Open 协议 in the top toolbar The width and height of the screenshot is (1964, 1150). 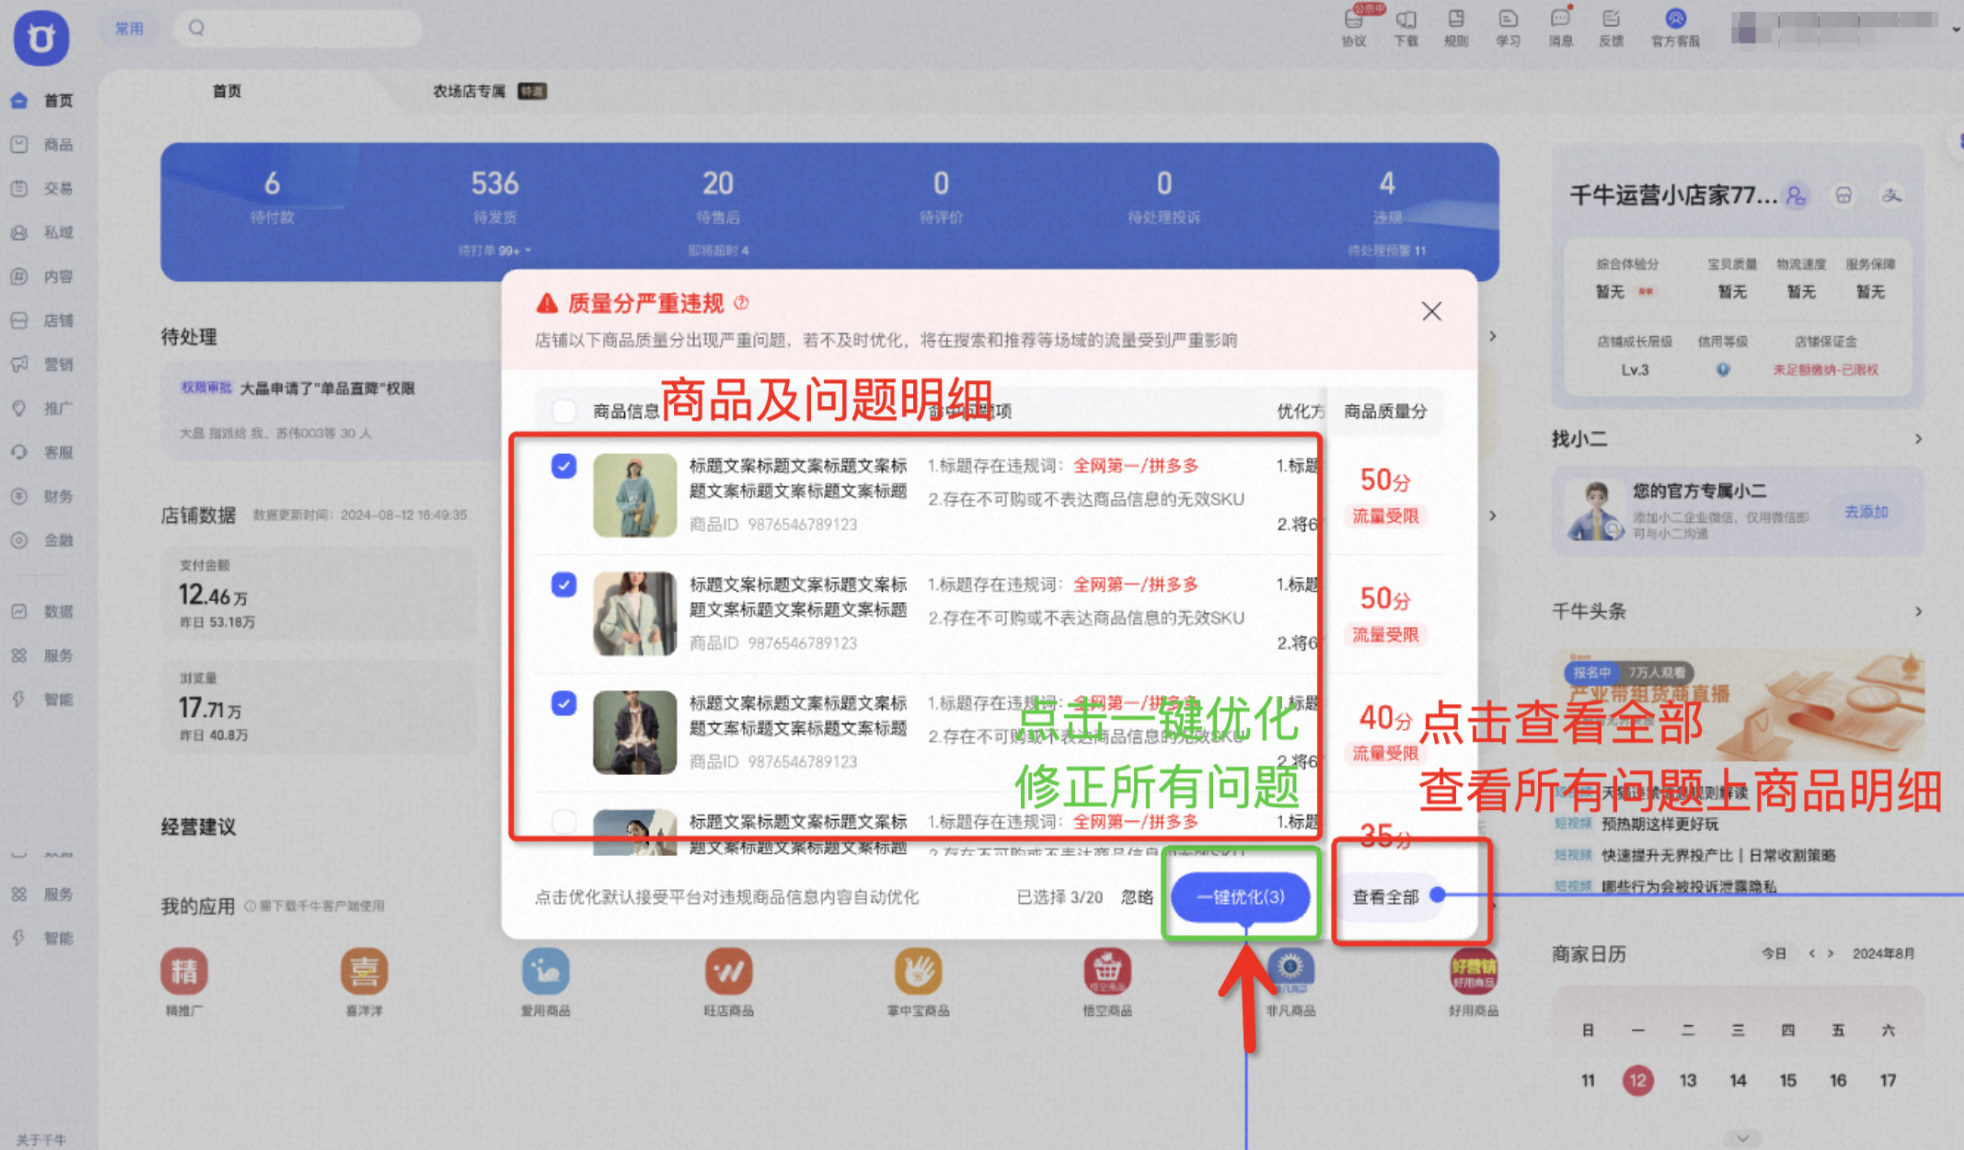(1354, 27)
